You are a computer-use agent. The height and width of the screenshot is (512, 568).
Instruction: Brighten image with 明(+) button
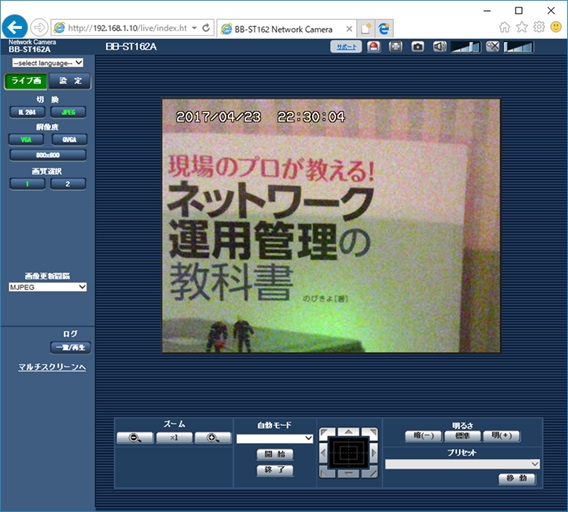tap(502, 436)
